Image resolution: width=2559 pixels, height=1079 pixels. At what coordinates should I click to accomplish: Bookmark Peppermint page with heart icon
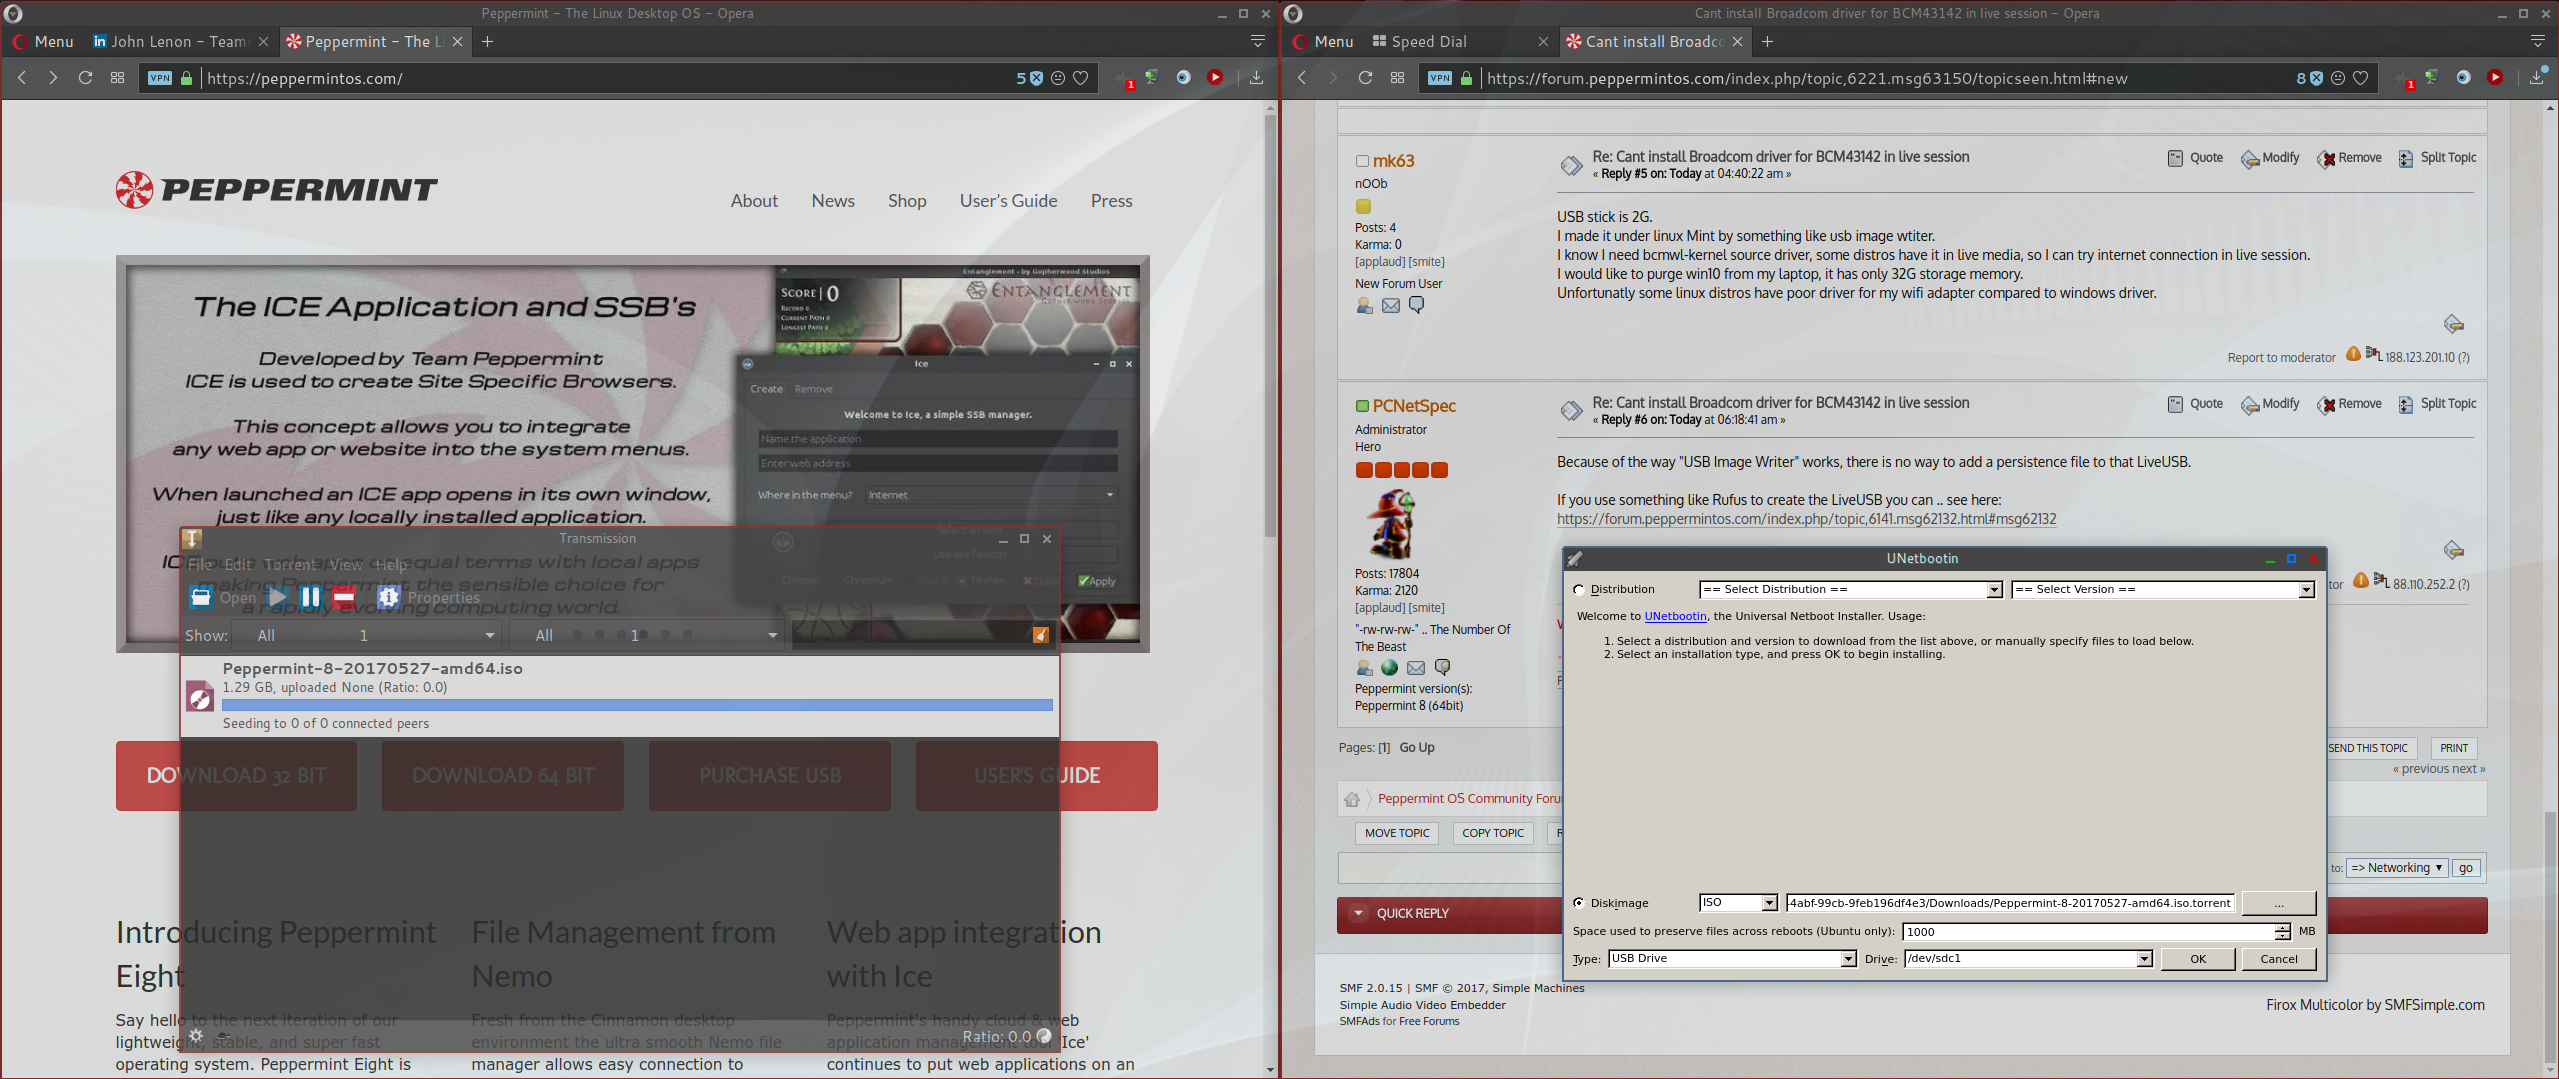(x=1081, y=78)
